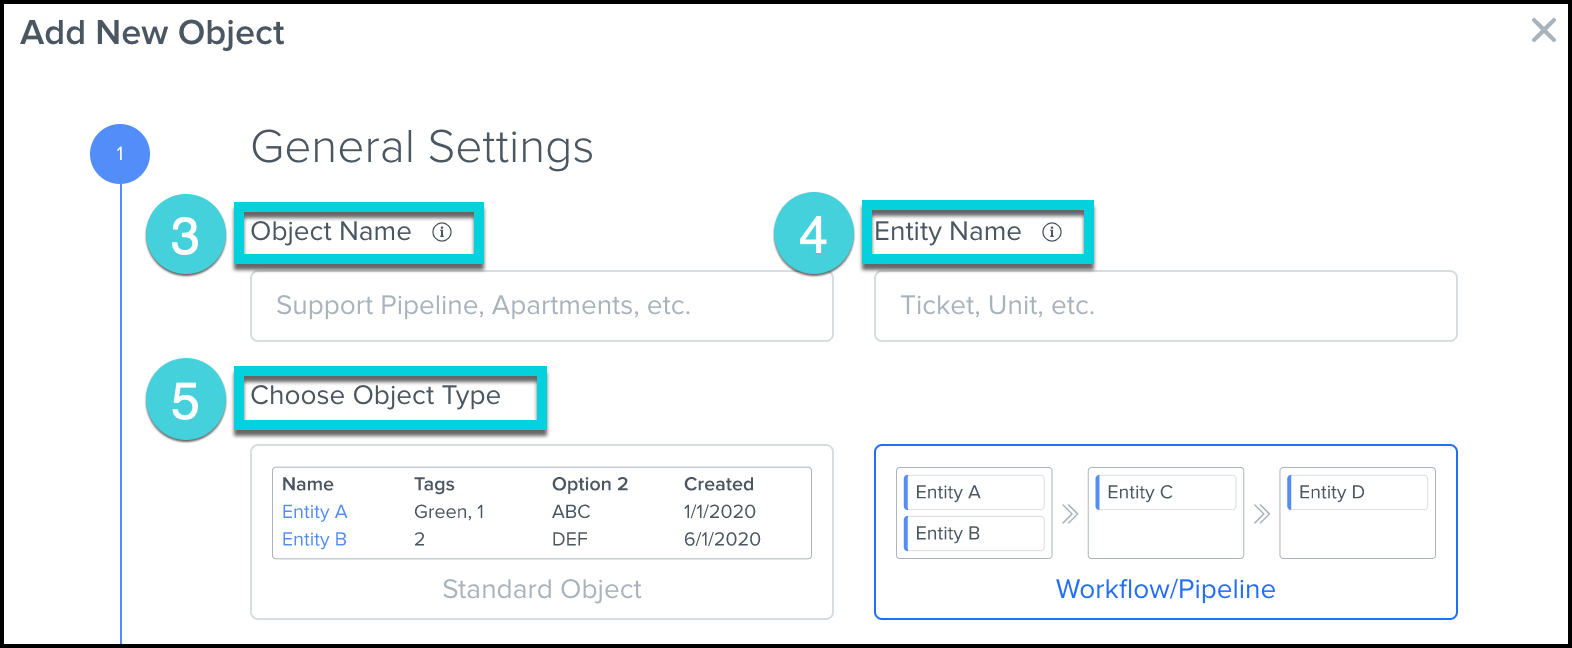Click the info icon beside Object Name
Viewport: 1572px width, 648px height.
coord(442,232)
